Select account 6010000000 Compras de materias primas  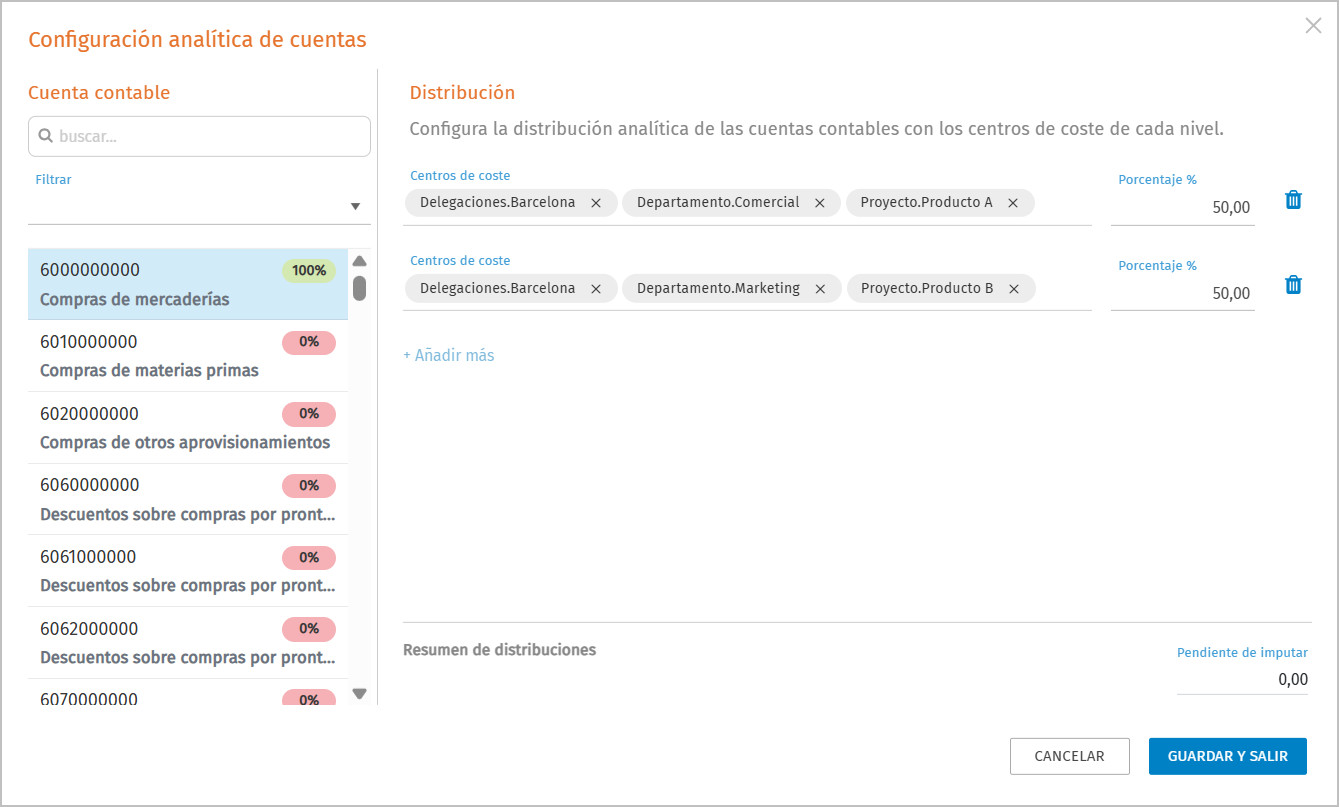pos(188,356)
